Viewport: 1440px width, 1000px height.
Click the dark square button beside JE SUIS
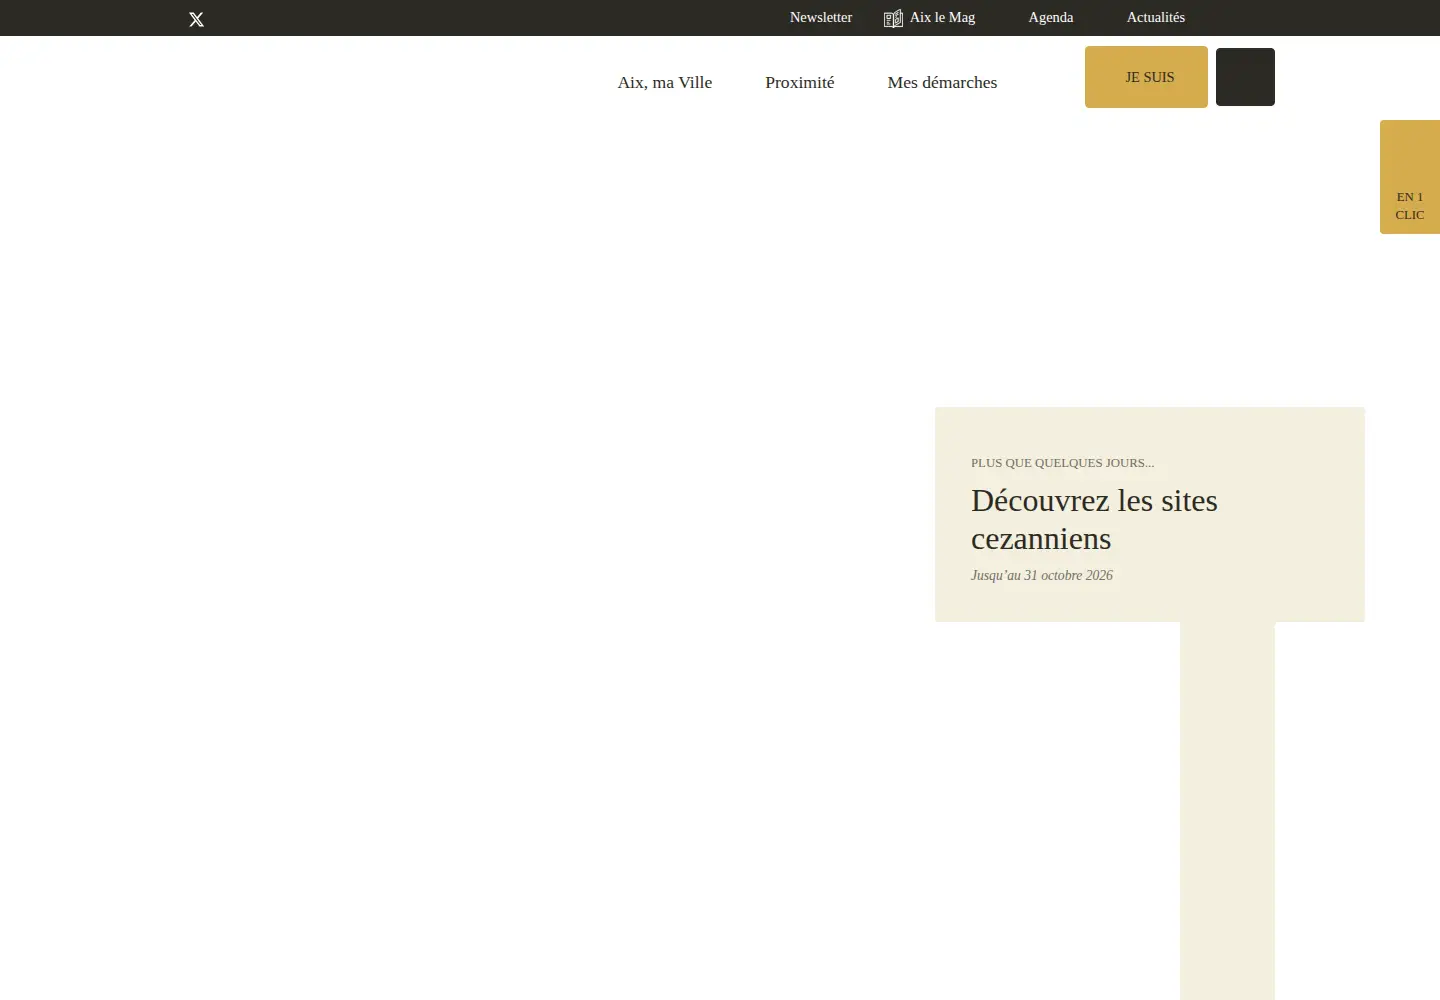(x=1245, y=77)
